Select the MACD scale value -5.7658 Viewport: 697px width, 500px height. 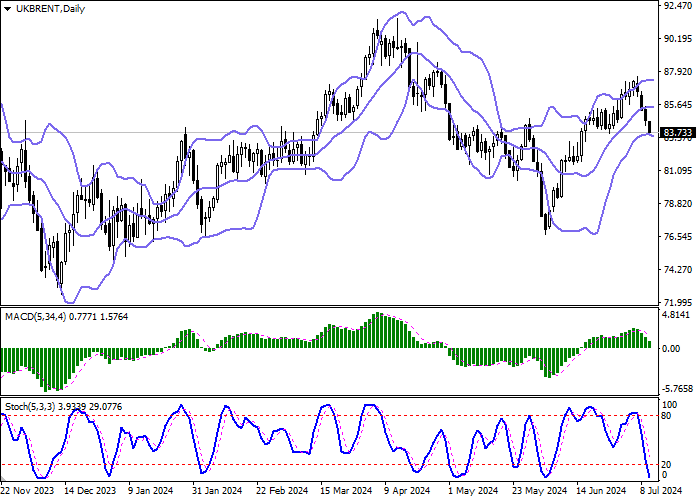click(x=676, y=389)
